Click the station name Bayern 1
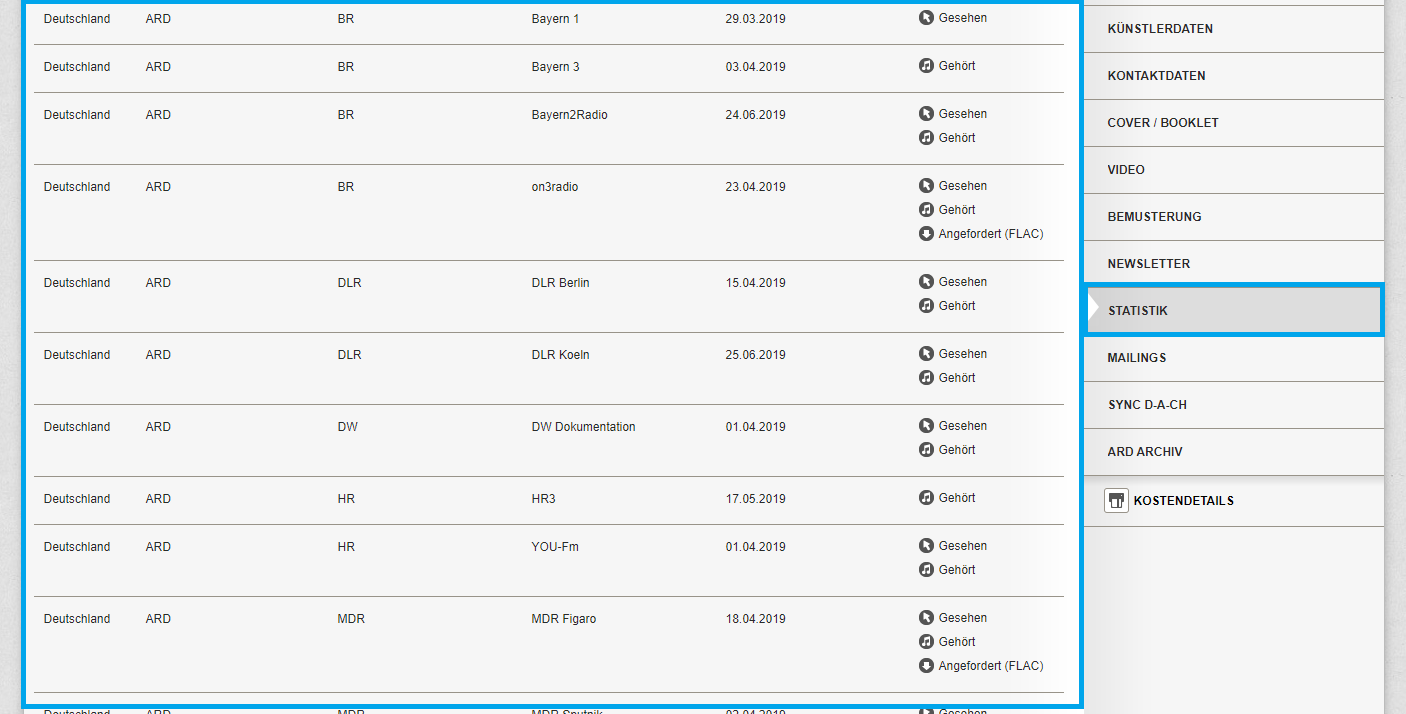Screen dimensions: 1406x714 click(555, 19)
